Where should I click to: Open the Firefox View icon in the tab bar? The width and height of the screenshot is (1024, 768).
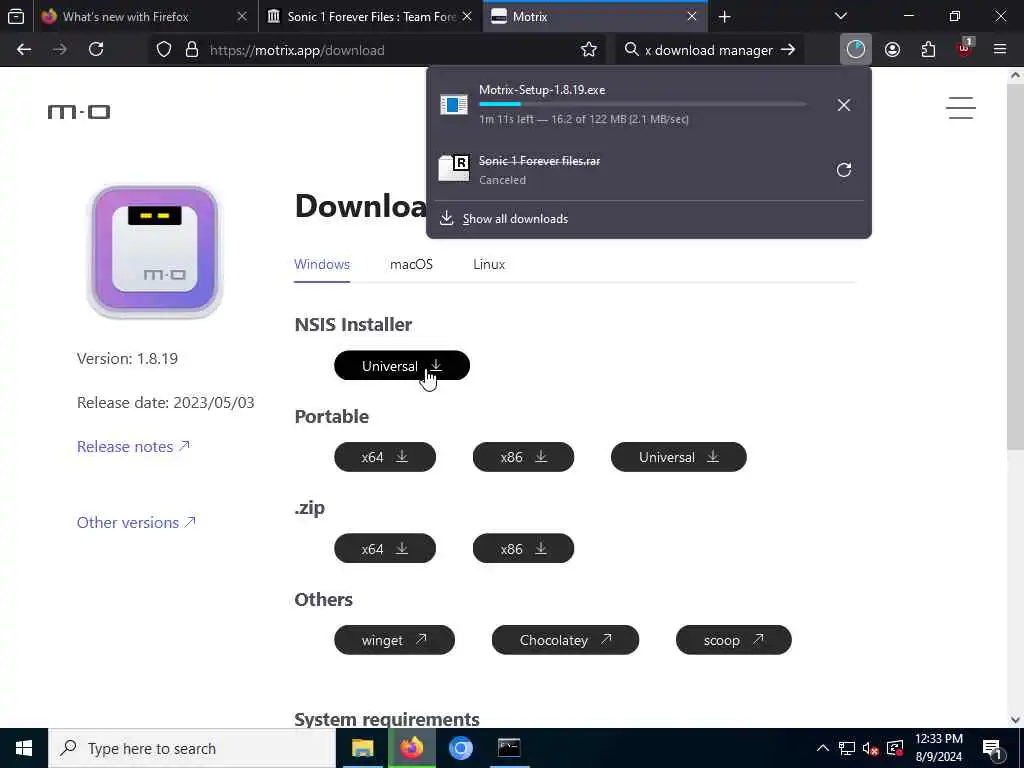(x=16, y=16)
